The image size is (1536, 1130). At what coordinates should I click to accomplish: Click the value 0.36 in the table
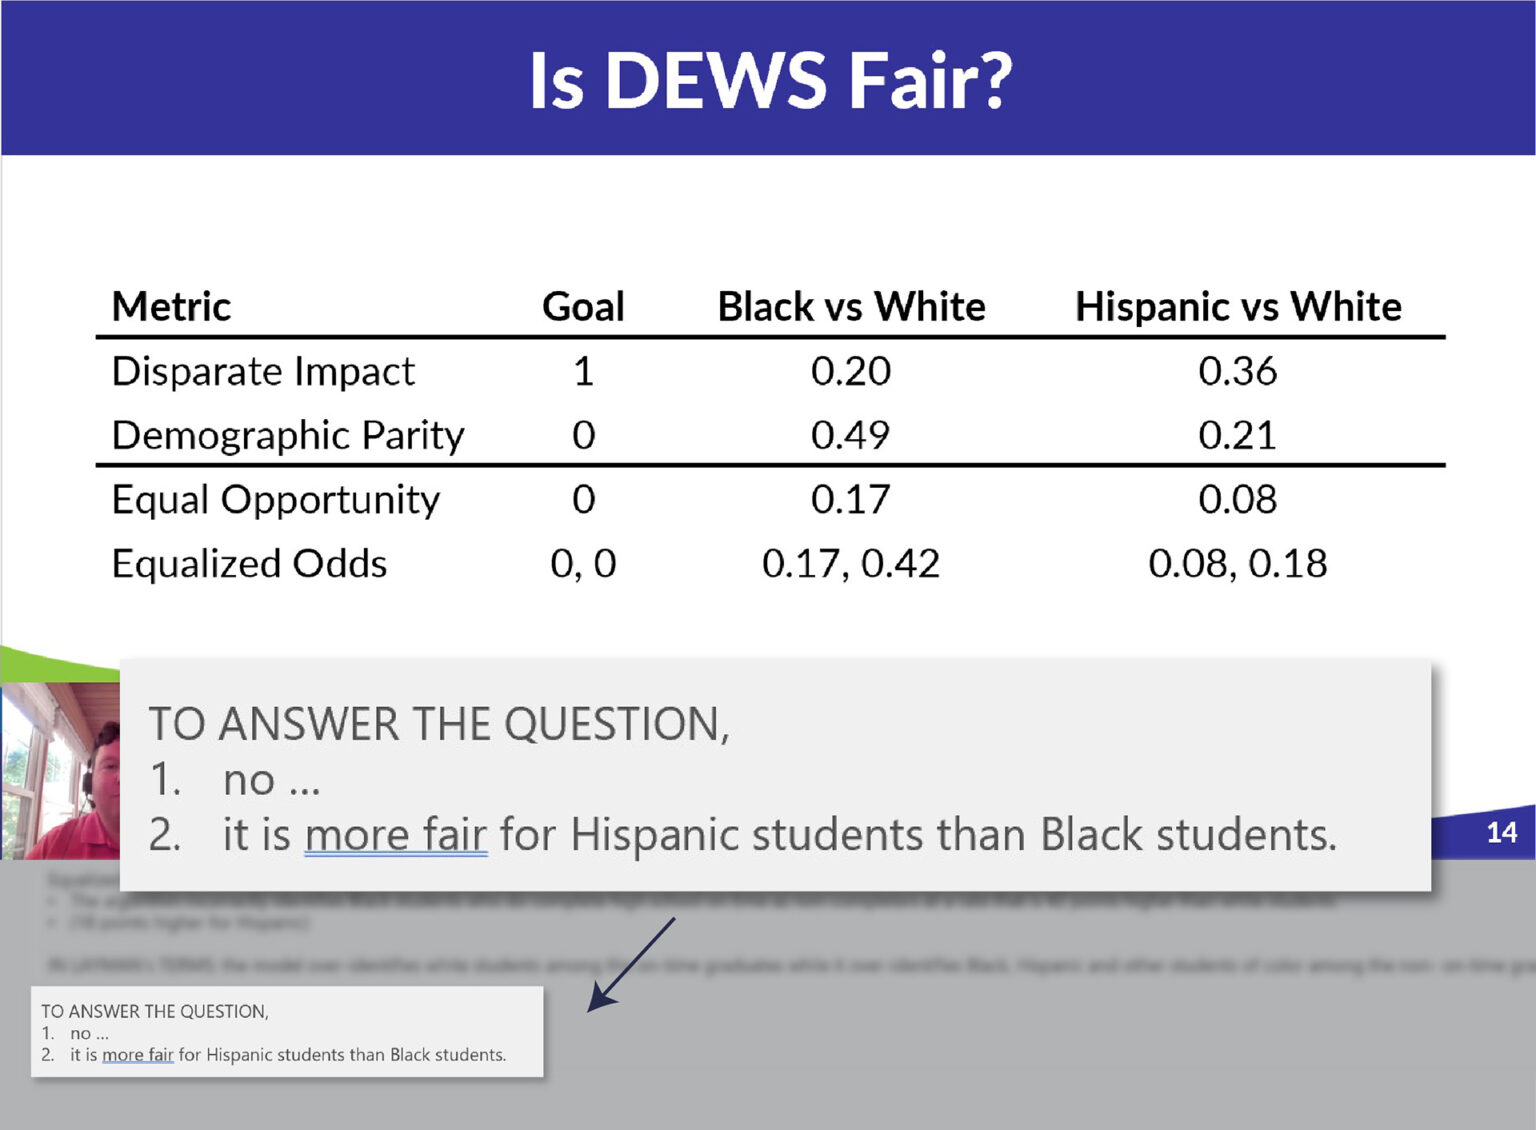1239,371
